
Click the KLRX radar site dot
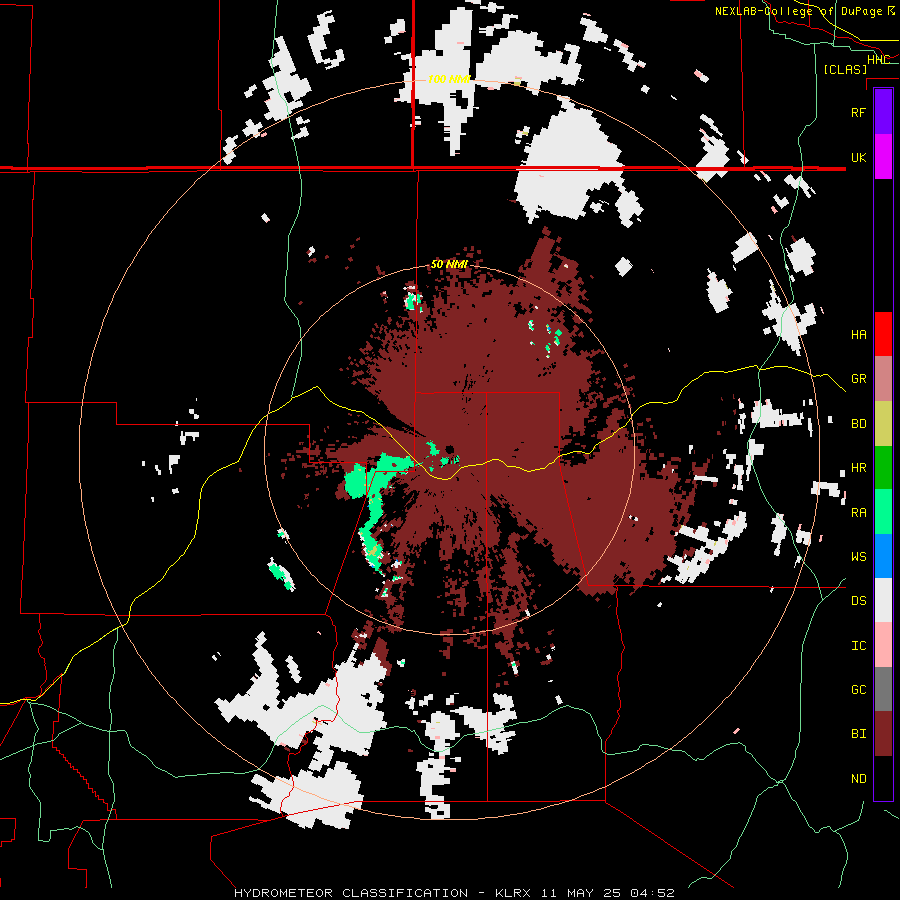[x=449, y=449]
